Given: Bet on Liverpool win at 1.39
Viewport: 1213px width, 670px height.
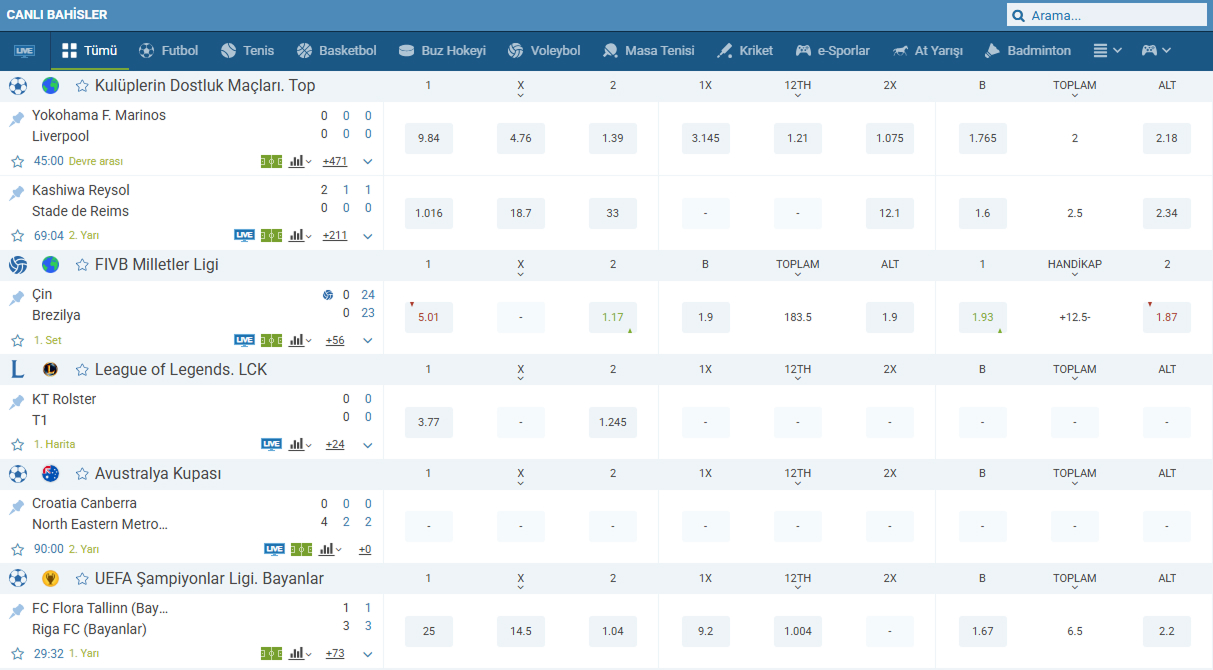Looking at the screenshot, I should click(613, 138).
